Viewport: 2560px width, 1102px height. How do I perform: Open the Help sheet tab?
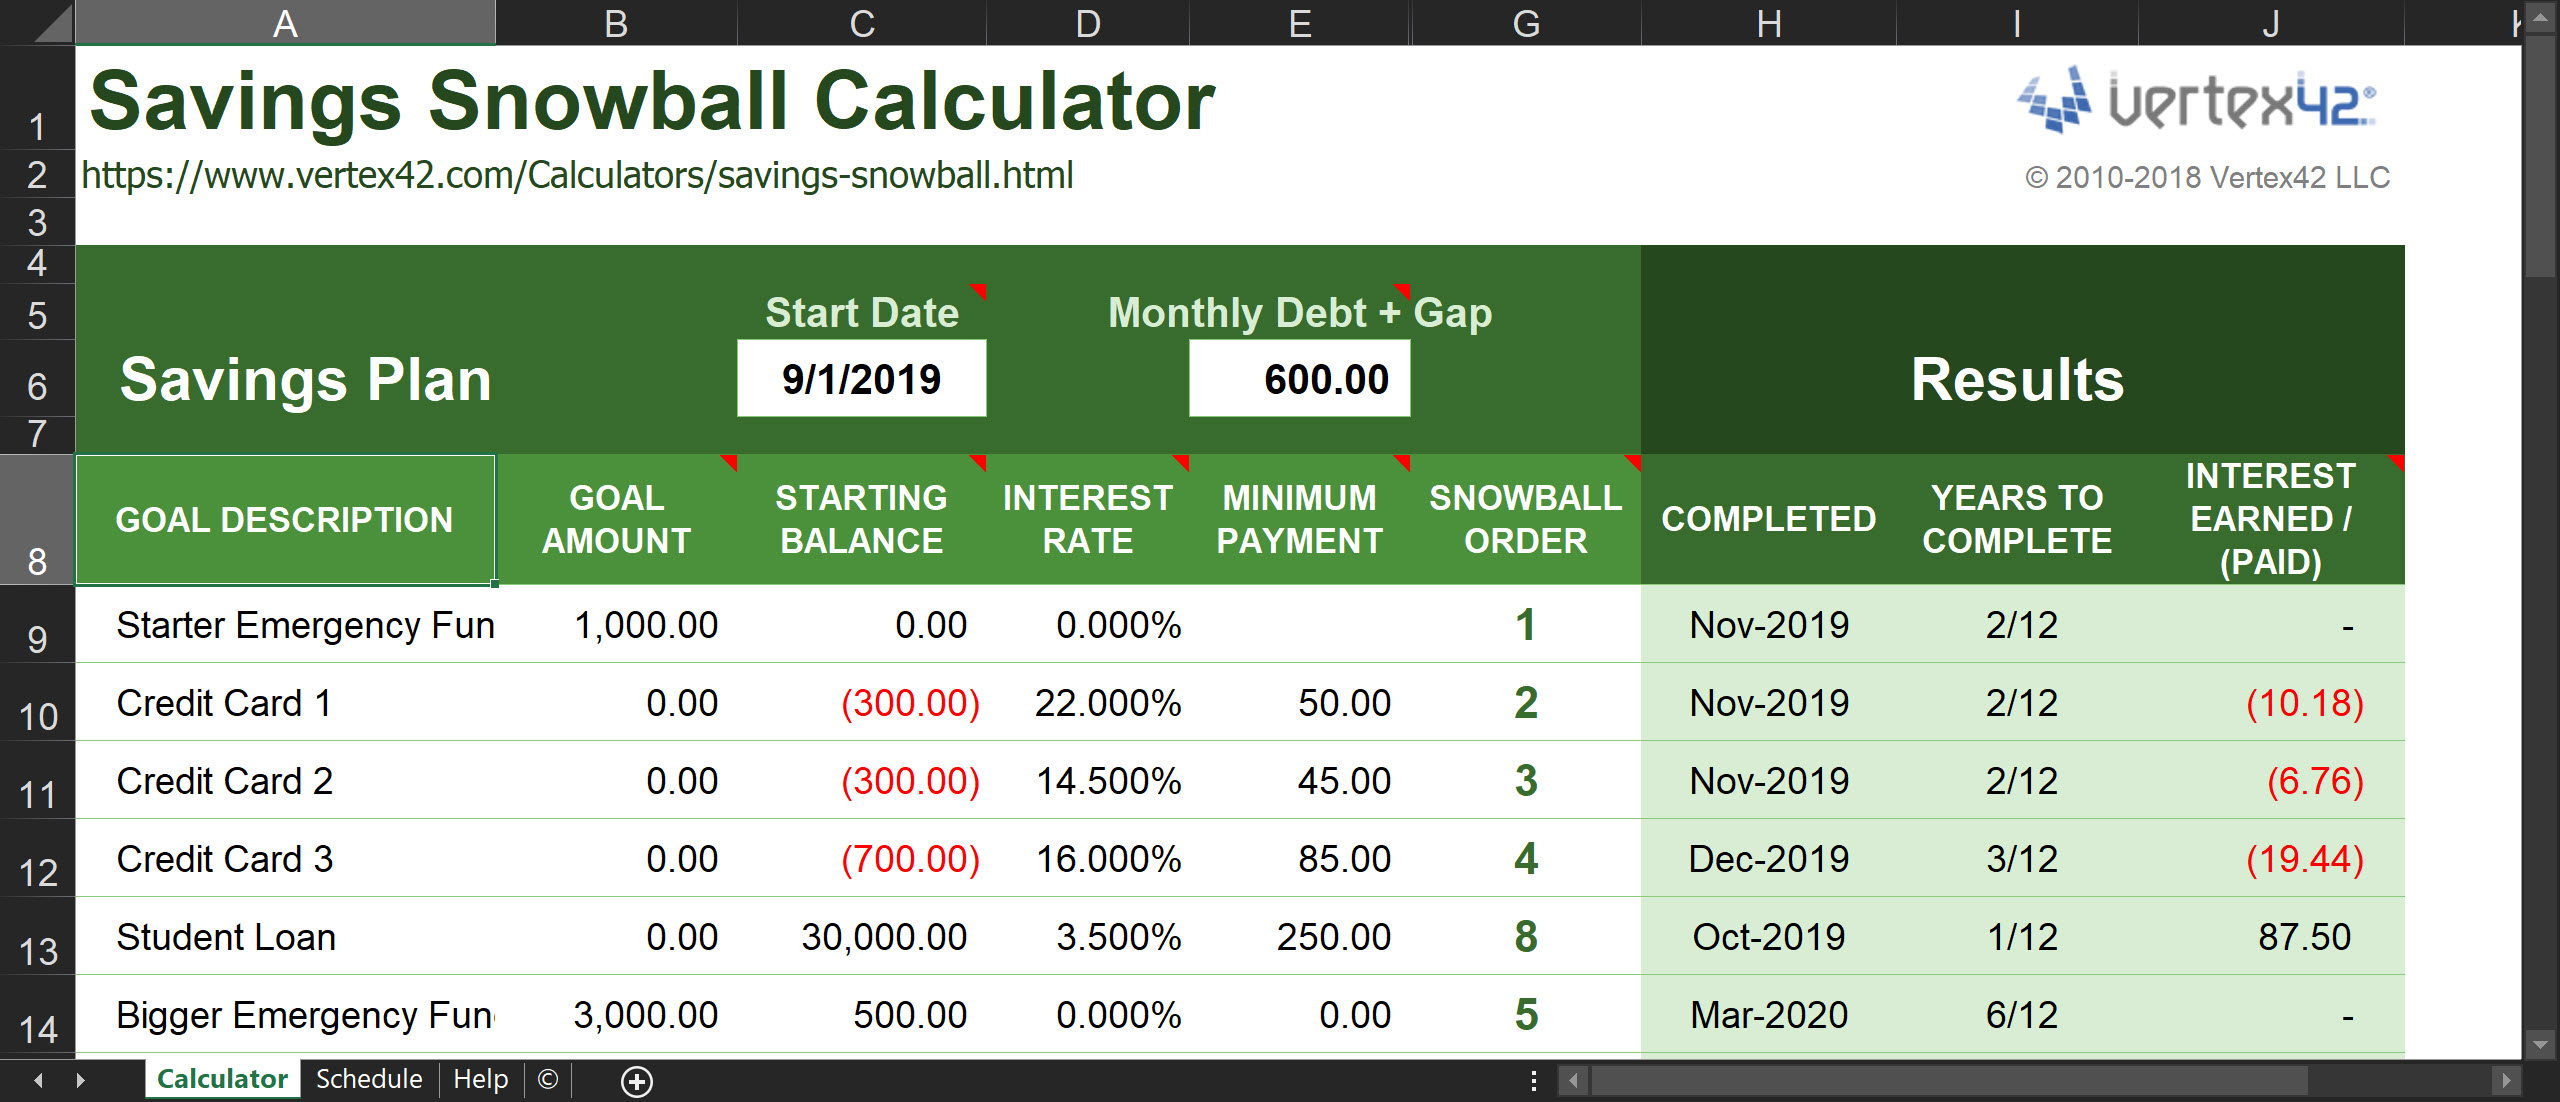pyautogui.click(x=480, y=1079)
